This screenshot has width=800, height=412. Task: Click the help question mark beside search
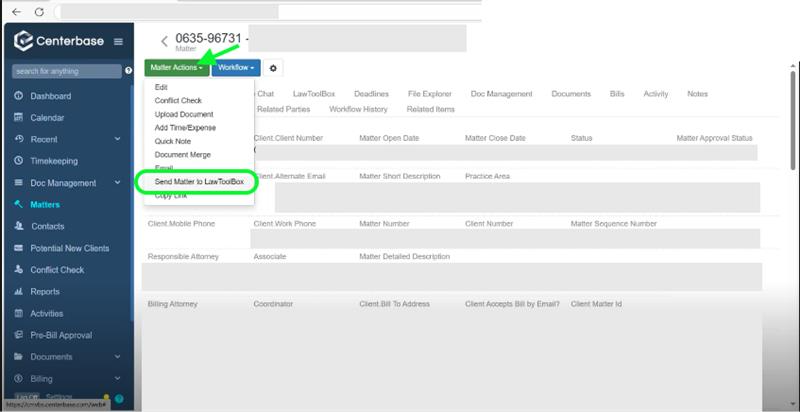[129, 71]
